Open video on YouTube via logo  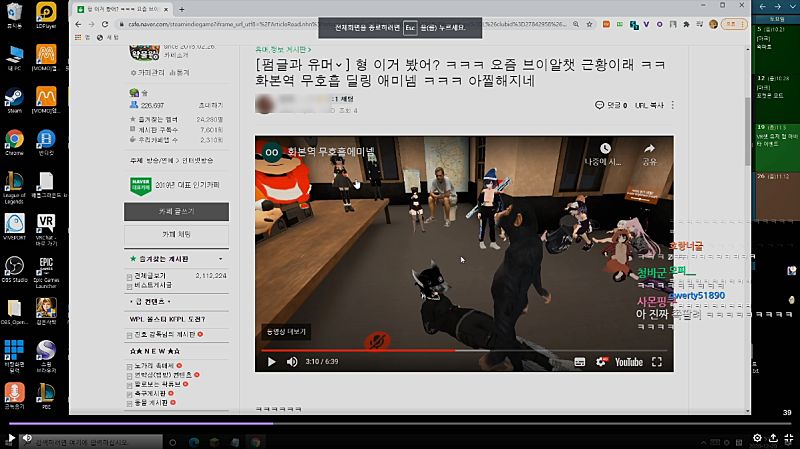click(x=629, y=362)
